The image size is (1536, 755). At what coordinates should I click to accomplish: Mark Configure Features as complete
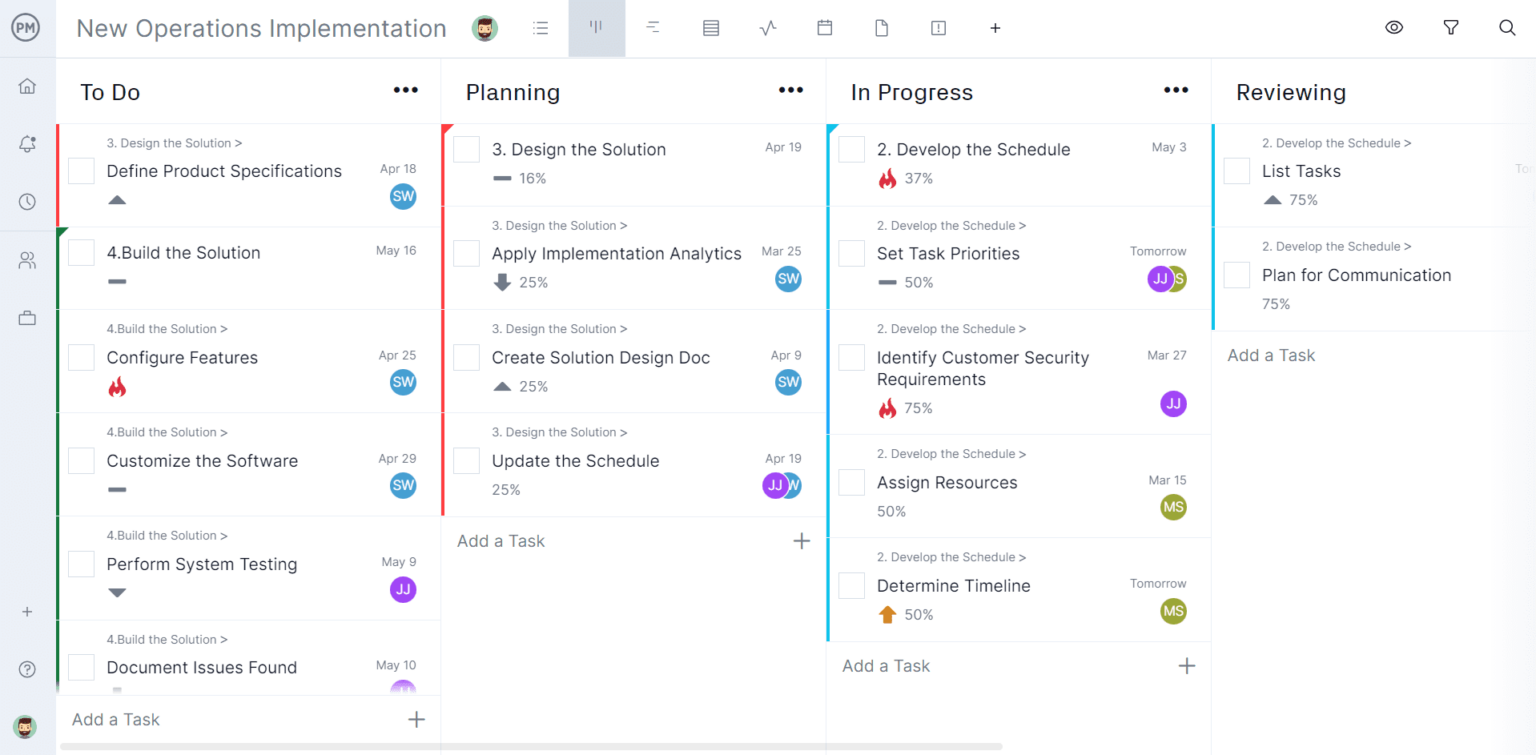point(80,357)
